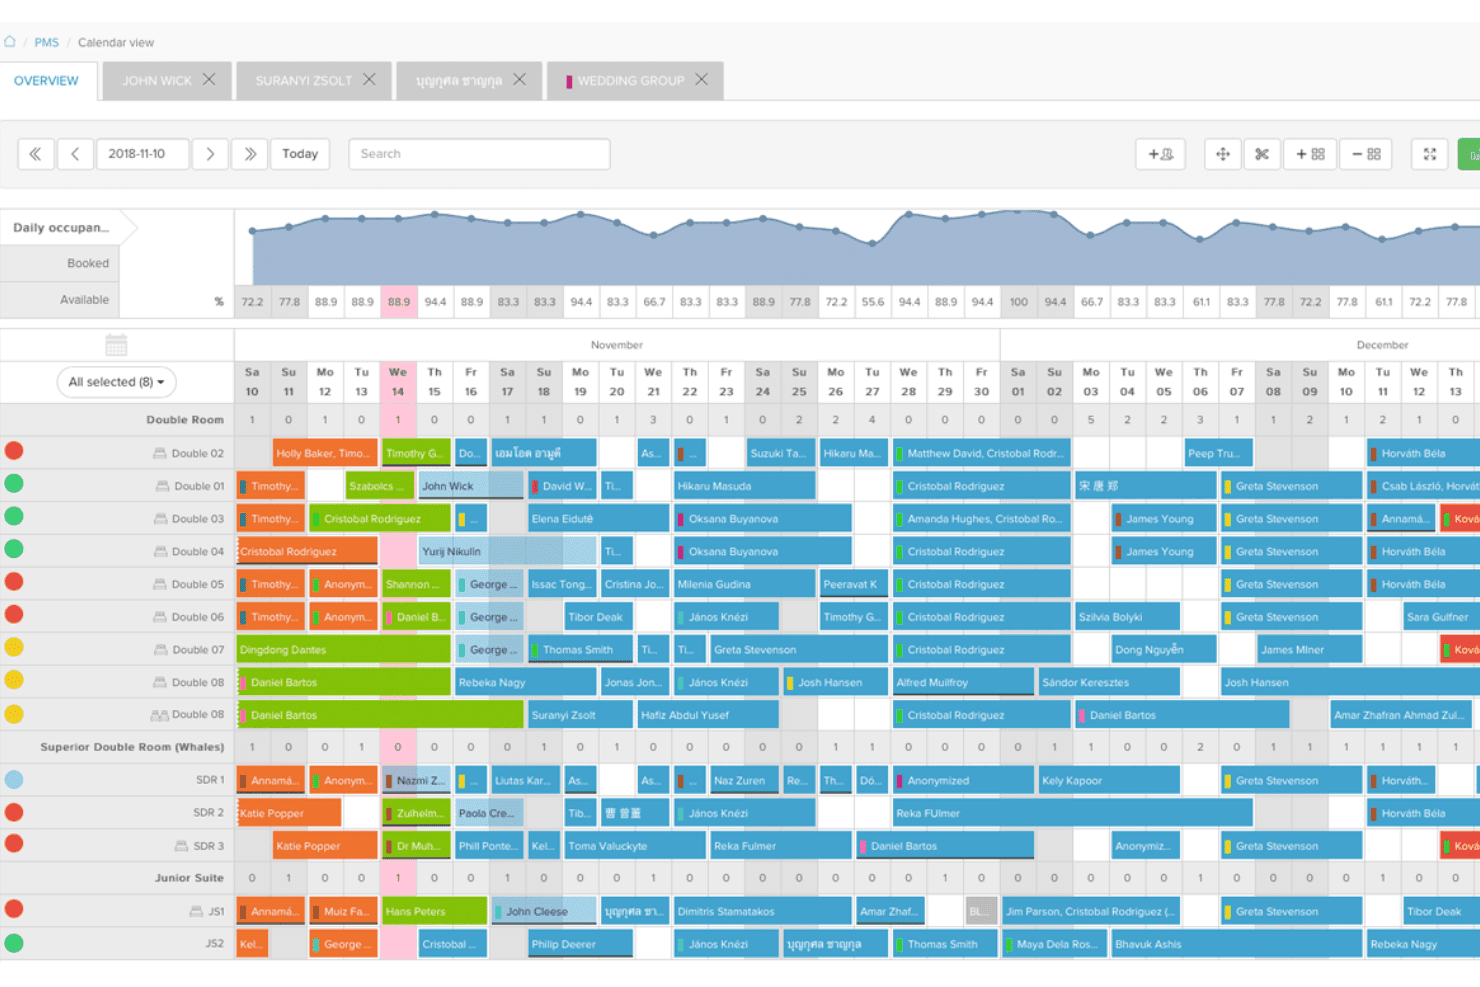Click the add rooms plus-grid icon
1480x987 pixels.
[x=1310, y=154]
